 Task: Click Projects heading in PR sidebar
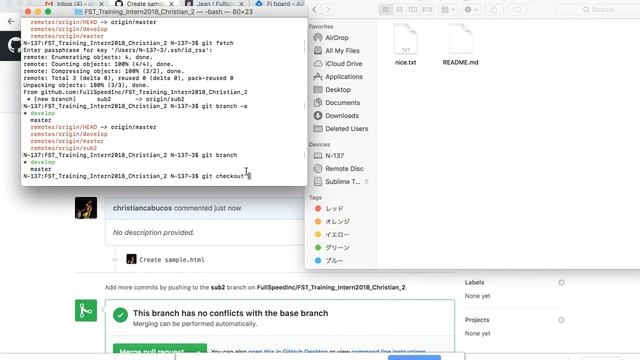477,320
